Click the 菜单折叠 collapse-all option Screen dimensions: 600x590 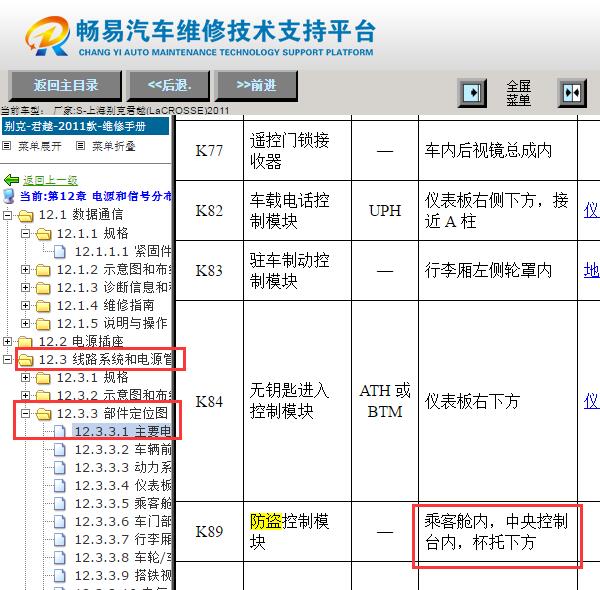tap(114, 146)
